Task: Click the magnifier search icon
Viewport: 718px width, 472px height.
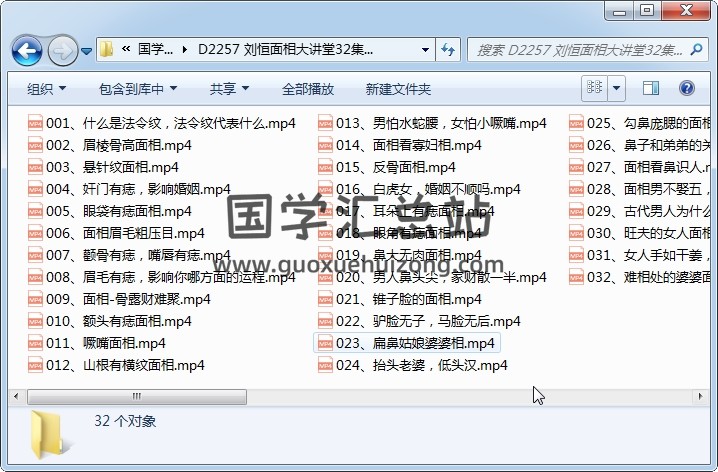Action: tap(696, 49)
